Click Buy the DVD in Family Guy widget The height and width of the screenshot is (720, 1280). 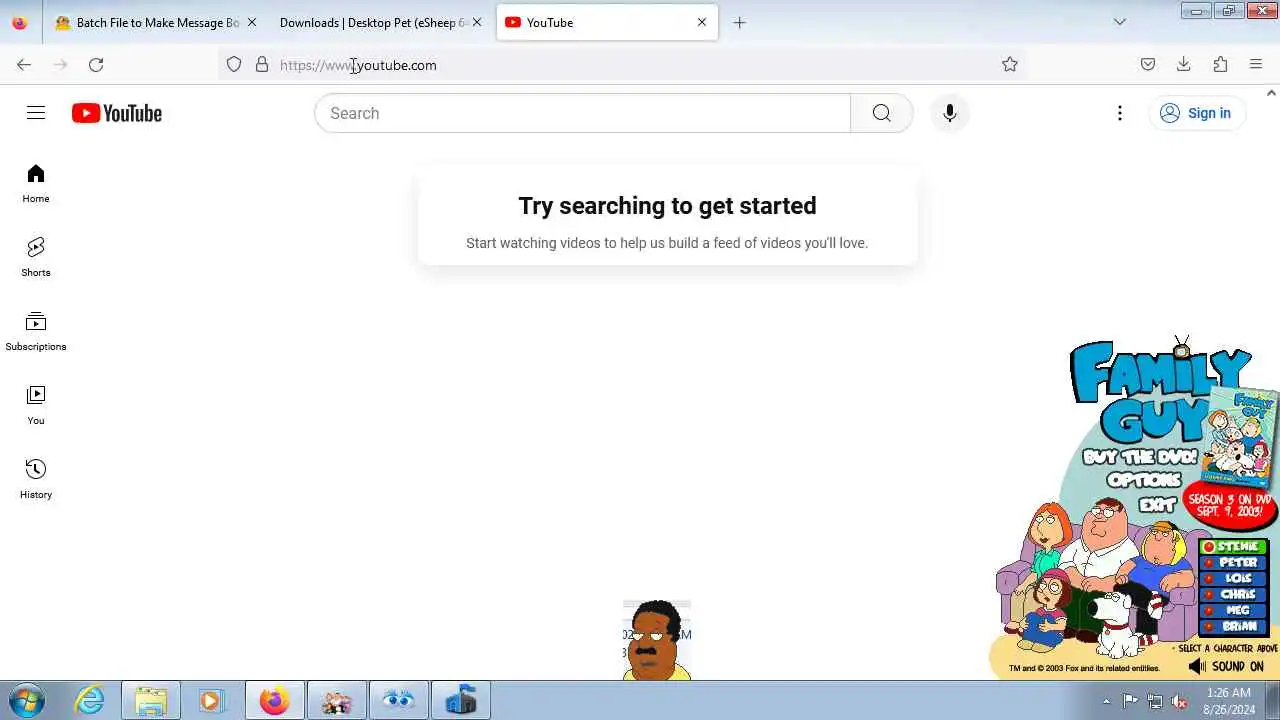click(x=1139, y=458)
